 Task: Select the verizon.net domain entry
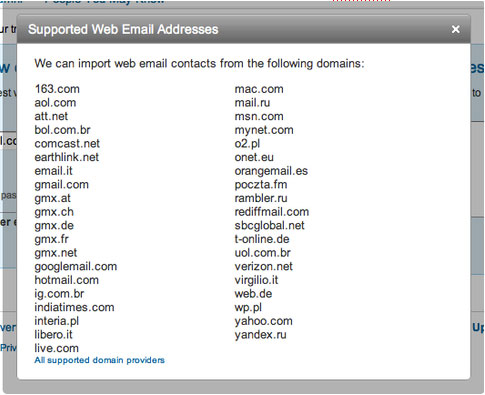tap(263, 266)
